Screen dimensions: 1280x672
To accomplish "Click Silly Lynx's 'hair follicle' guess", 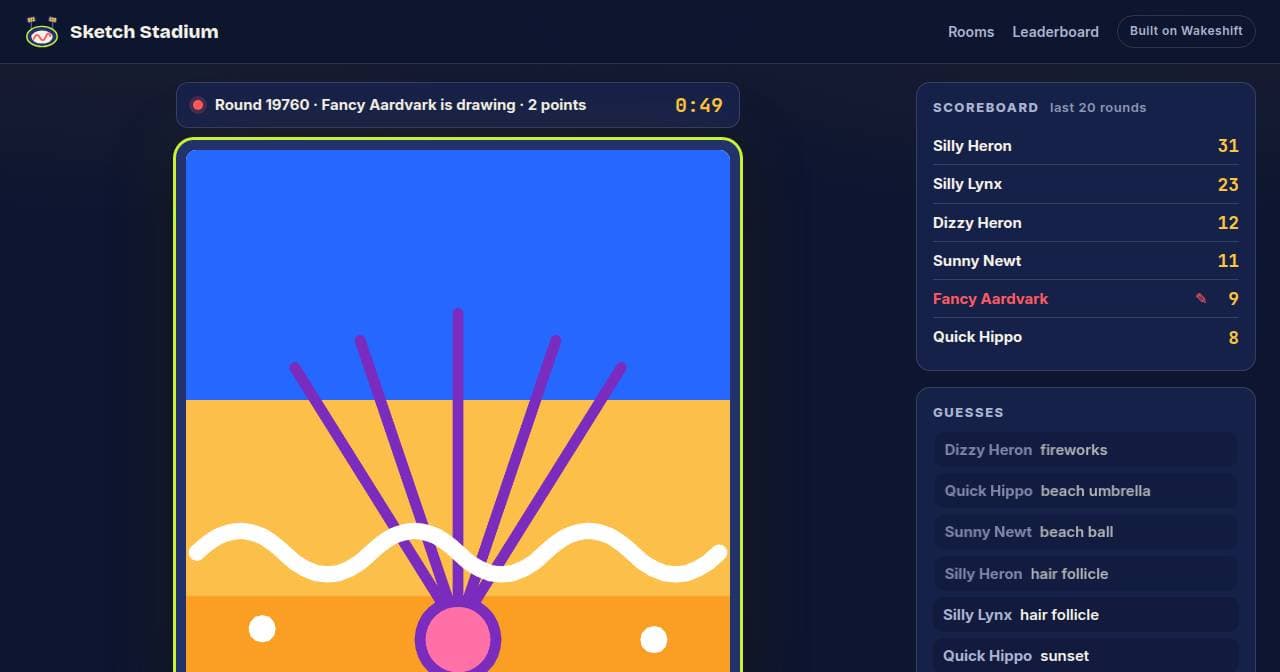I will tap(1086, 615).
